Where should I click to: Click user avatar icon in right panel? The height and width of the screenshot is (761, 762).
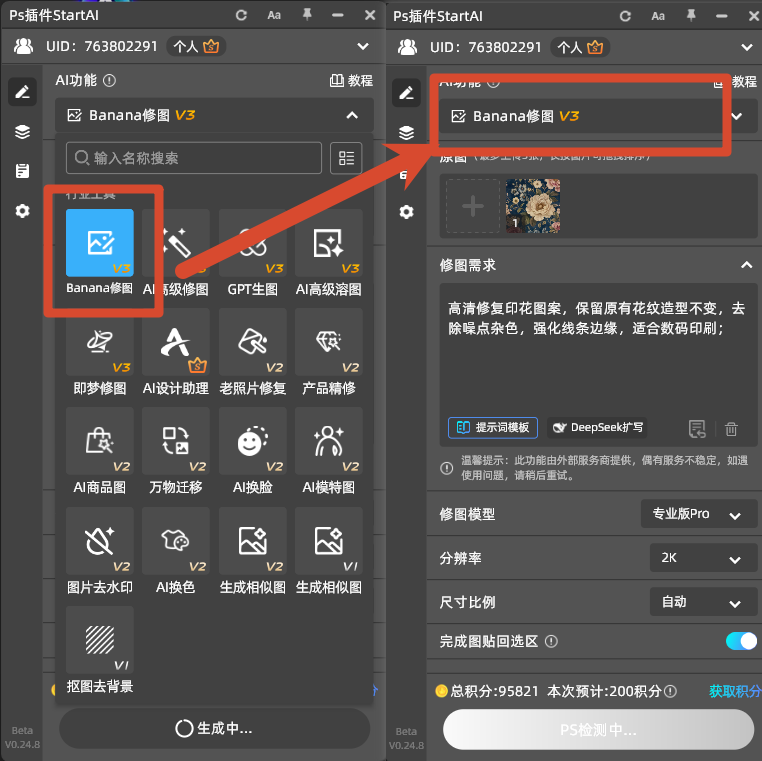click(407, 47)
